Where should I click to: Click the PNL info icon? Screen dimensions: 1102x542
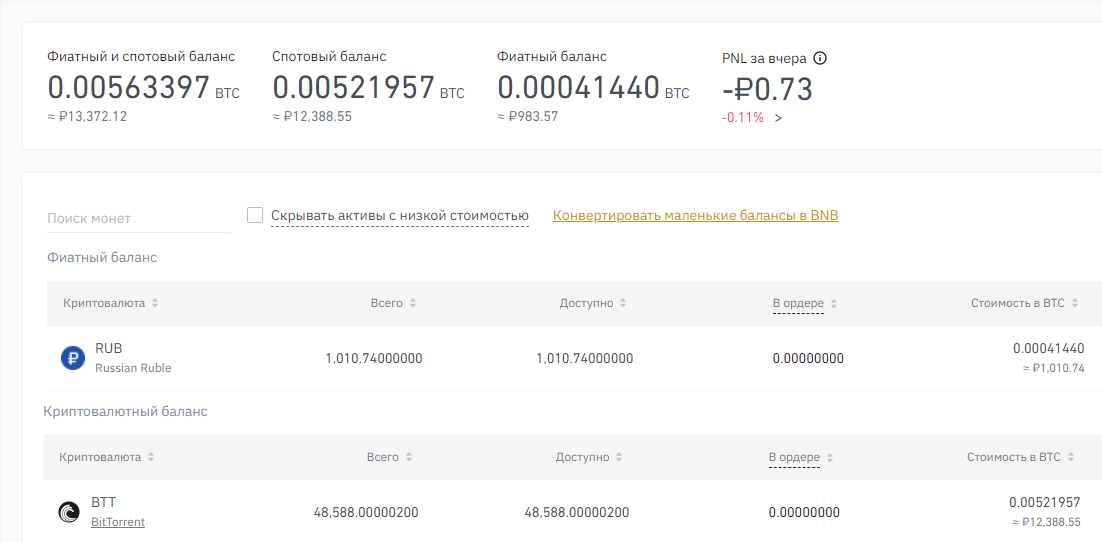coord(819,58)
